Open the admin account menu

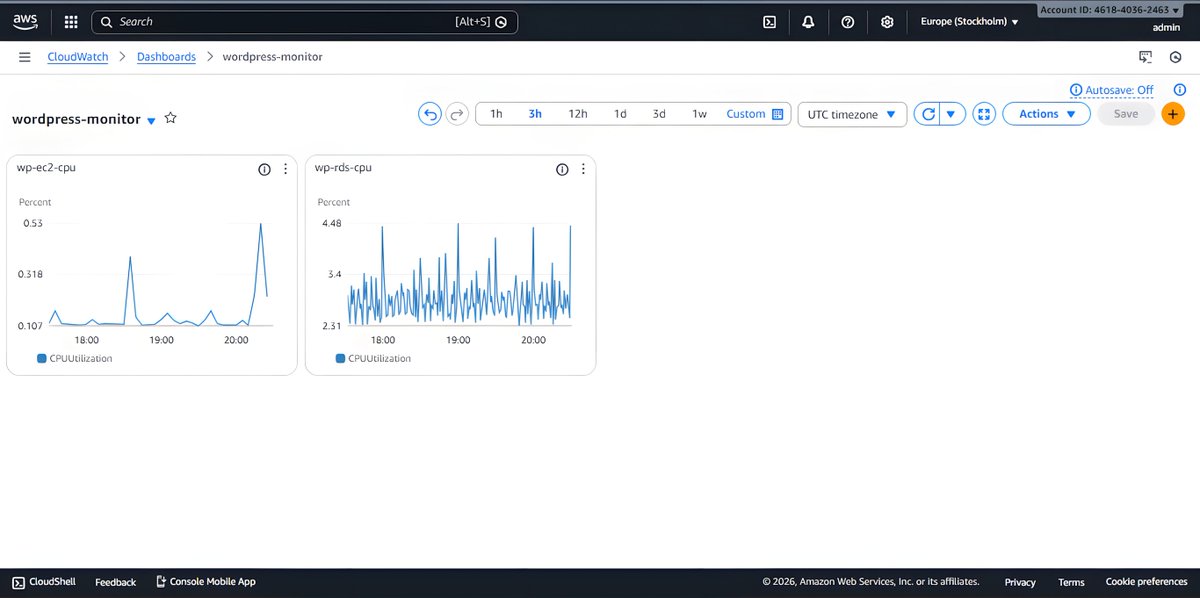pyautogui.click(x=1166, y=27)
